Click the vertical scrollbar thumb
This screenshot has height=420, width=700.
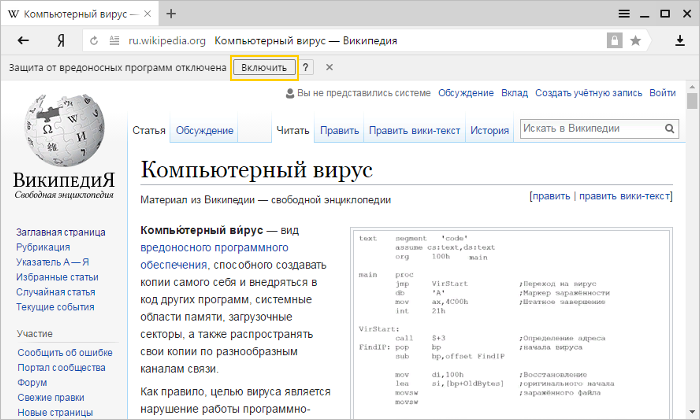tap(692, 101)
